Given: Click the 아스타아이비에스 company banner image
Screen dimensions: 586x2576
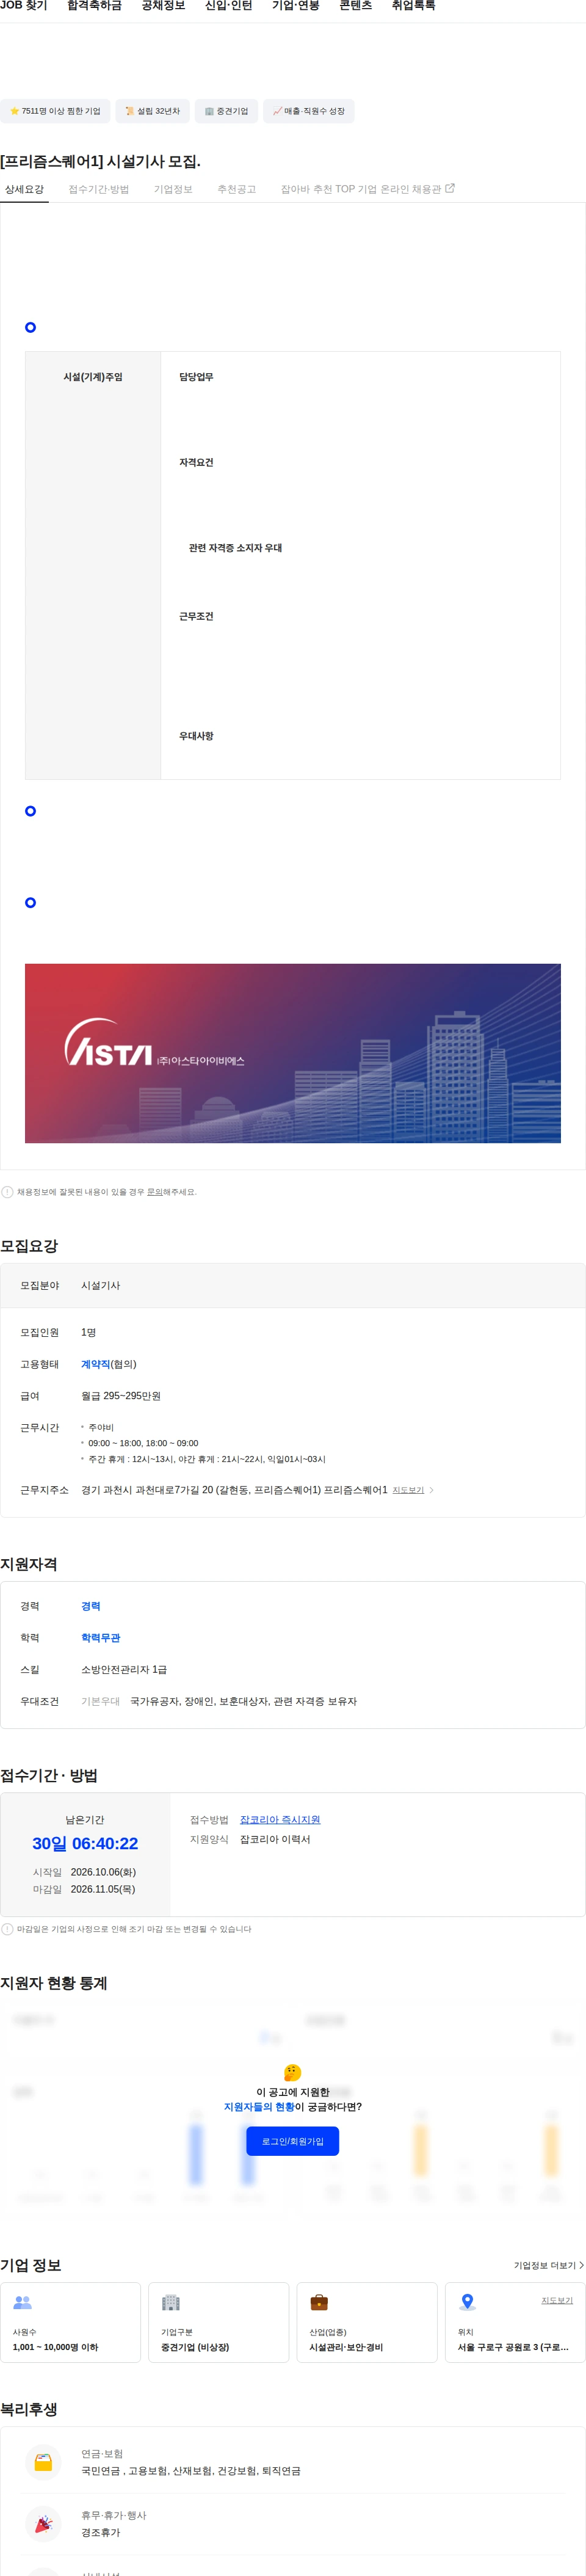Looking at the screenshot, I should [x=293, y=1053].
